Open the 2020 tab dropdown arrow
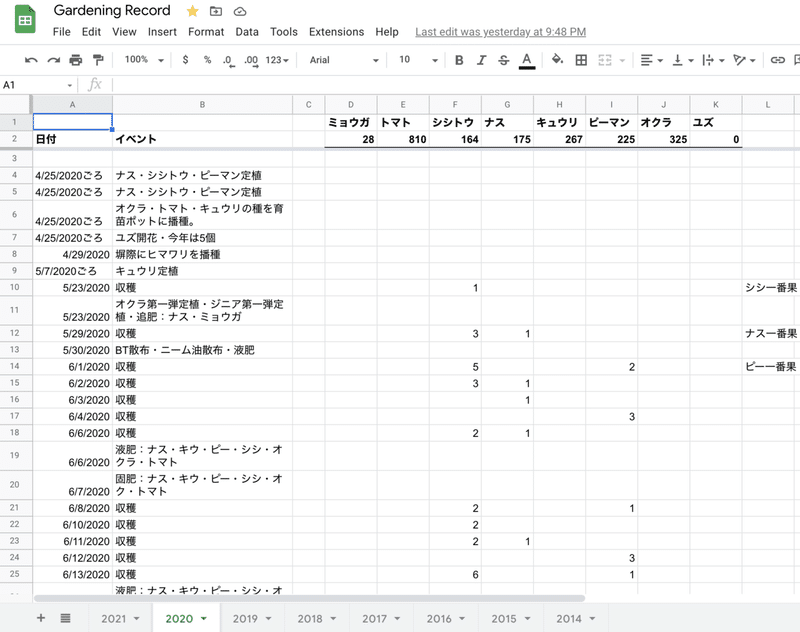800x632 pixels. point(204,619)
